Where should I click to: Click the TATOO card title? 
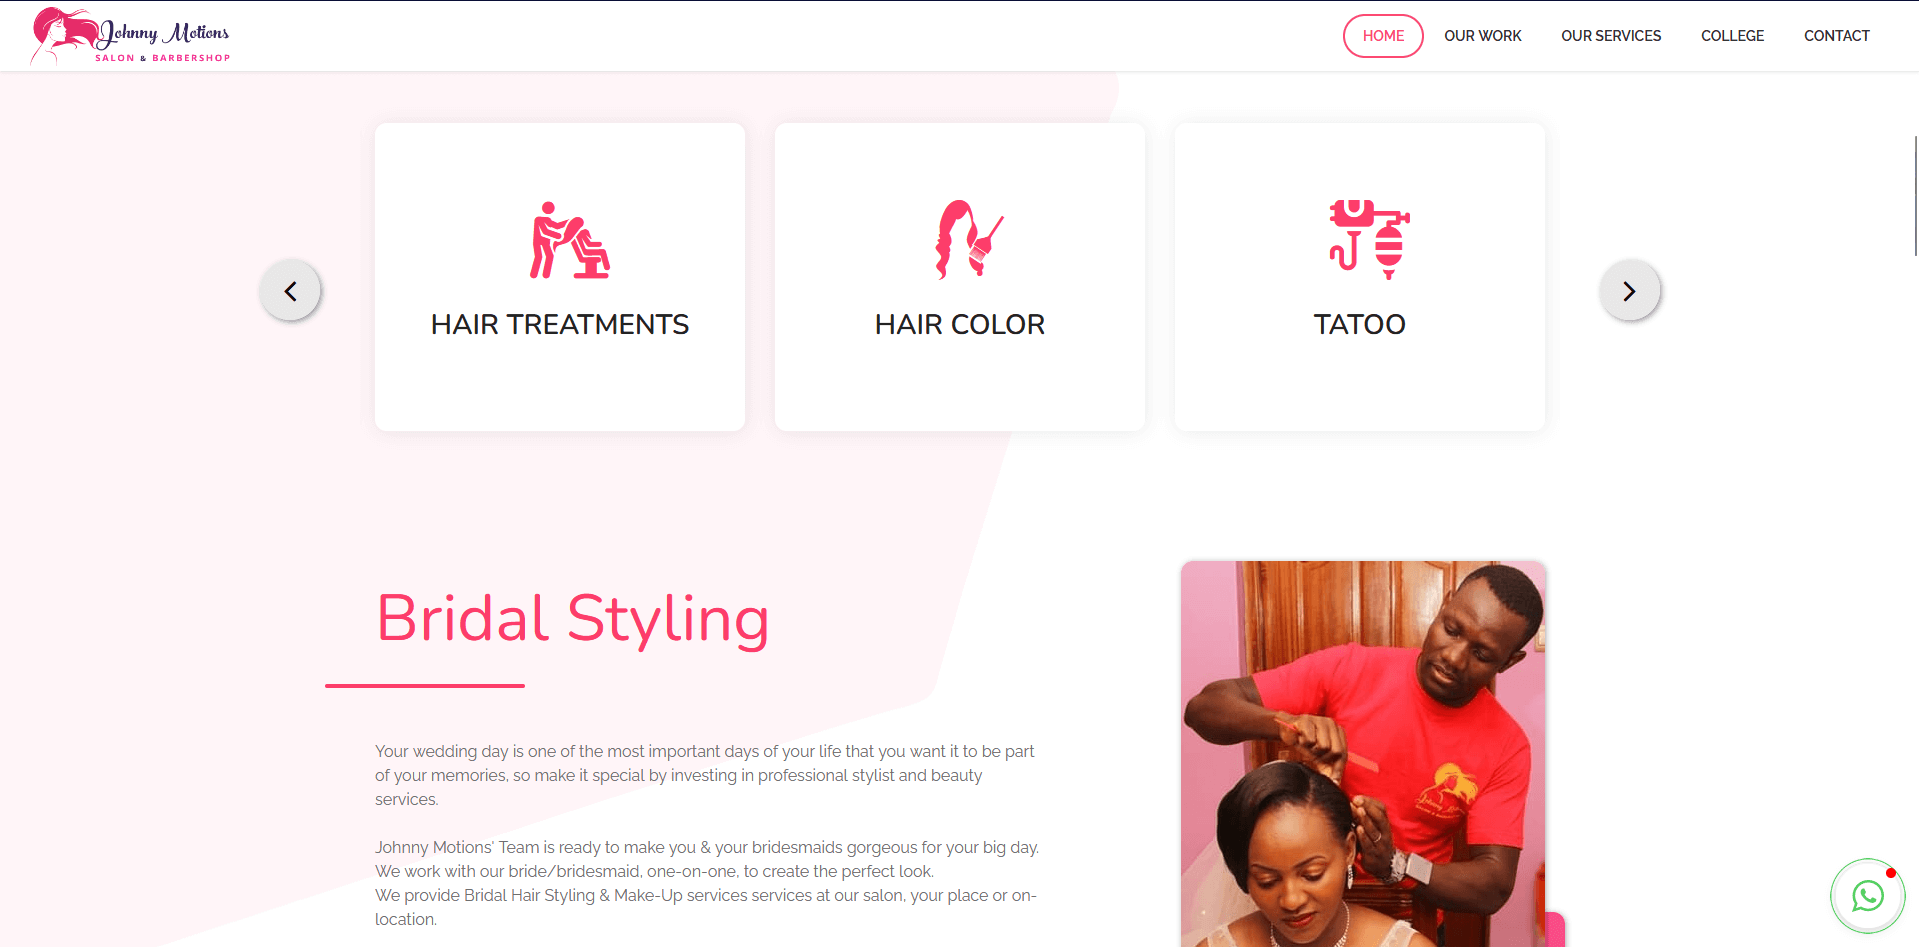tap(1360, 324)
